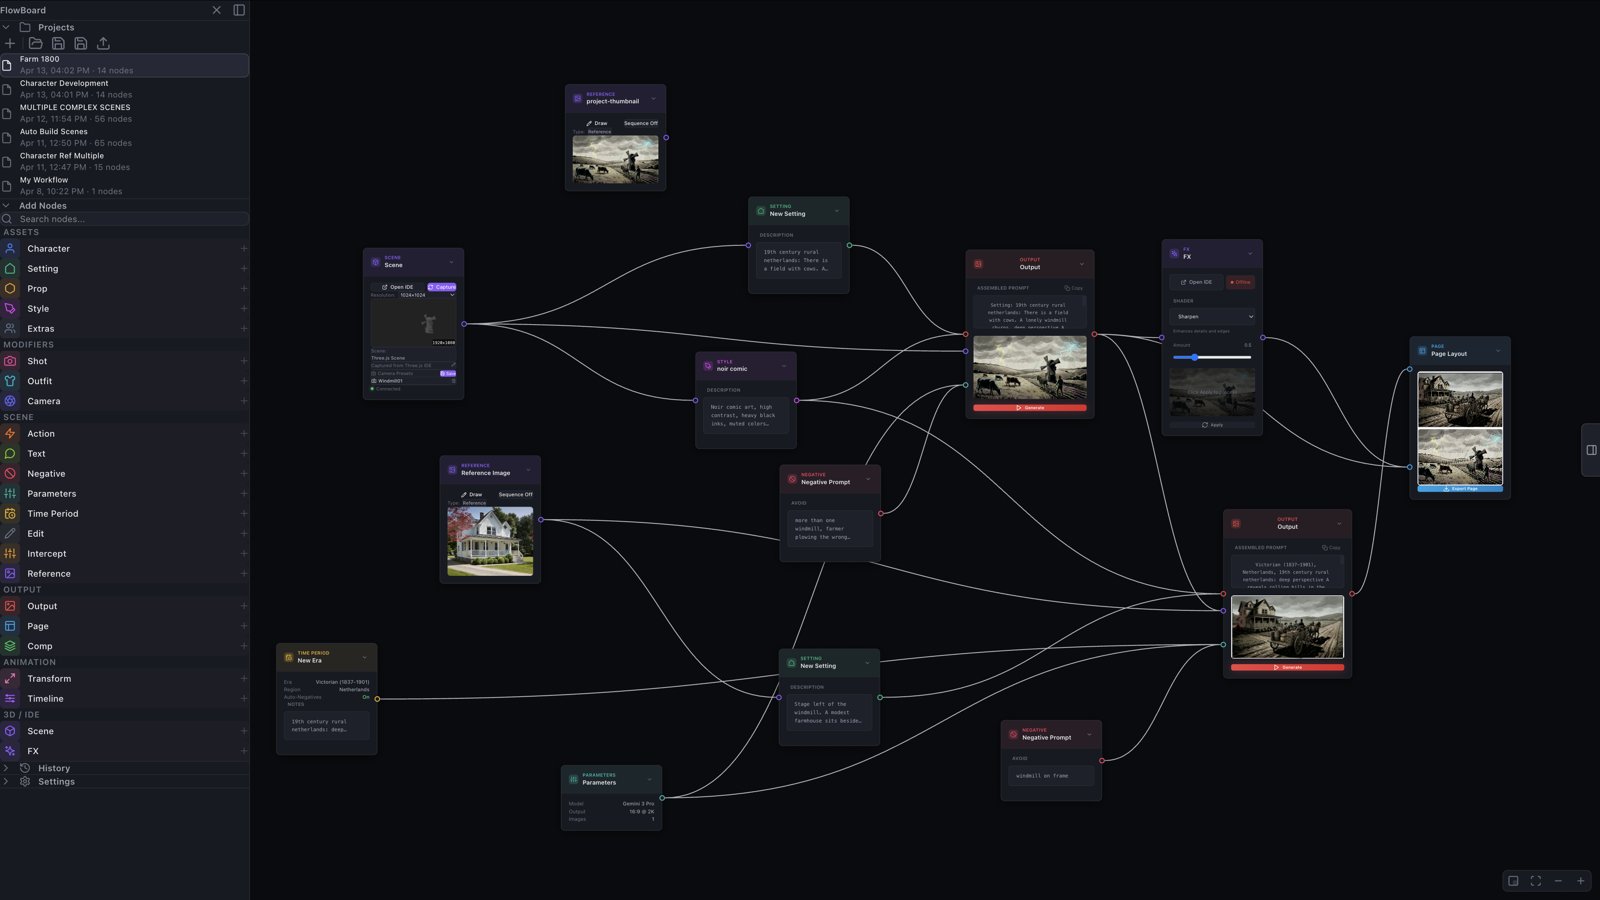Click the Negative node icon
The image size is (1600, 900).
tap(10, 473)
